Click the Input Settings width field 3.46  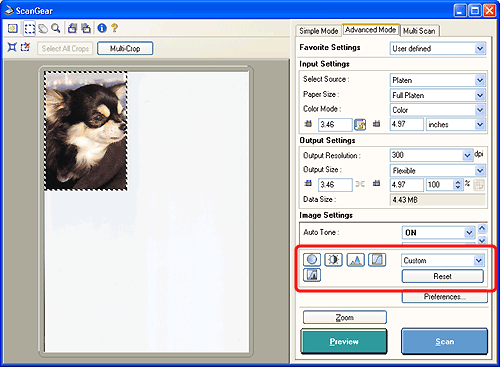335,124
